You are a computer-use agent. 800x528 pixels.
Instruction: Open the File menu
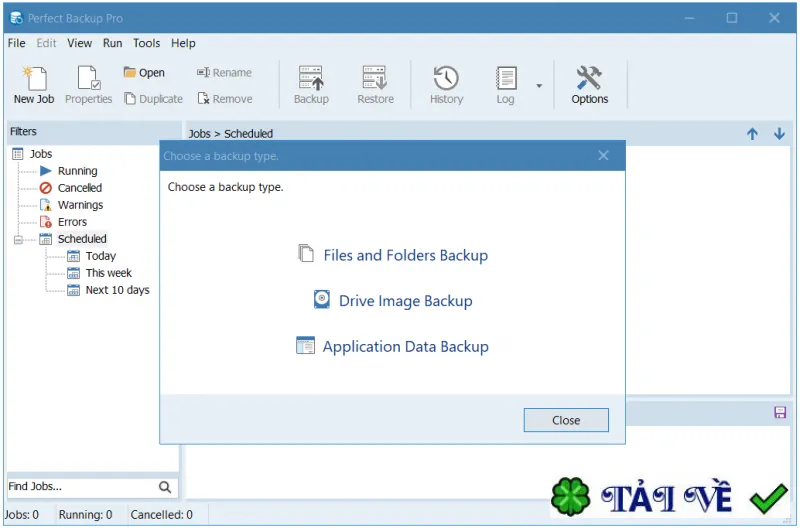click(x=16, y=43)
